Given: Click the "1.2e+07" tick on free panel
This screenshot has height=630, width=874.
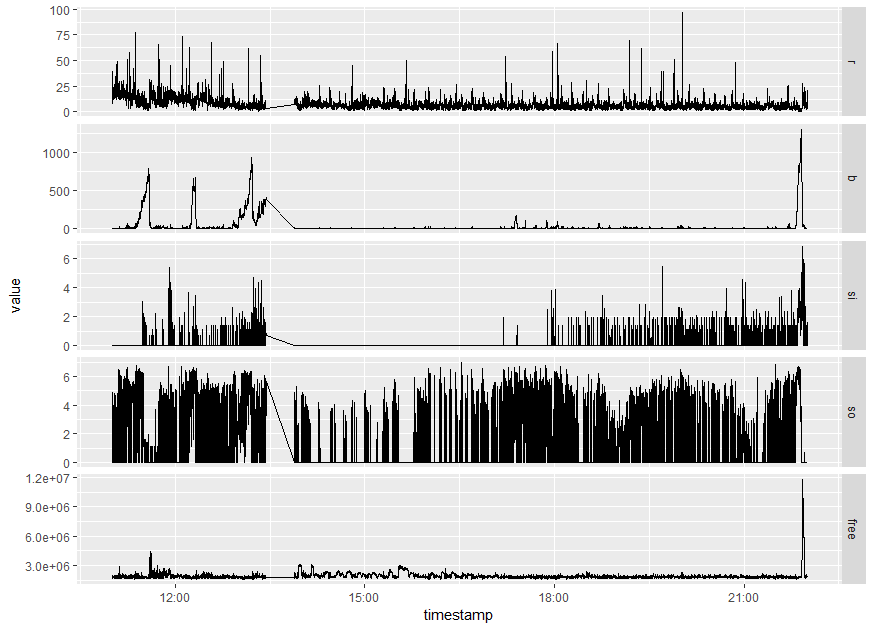Looking at the screenshot, I should point(50,479).
